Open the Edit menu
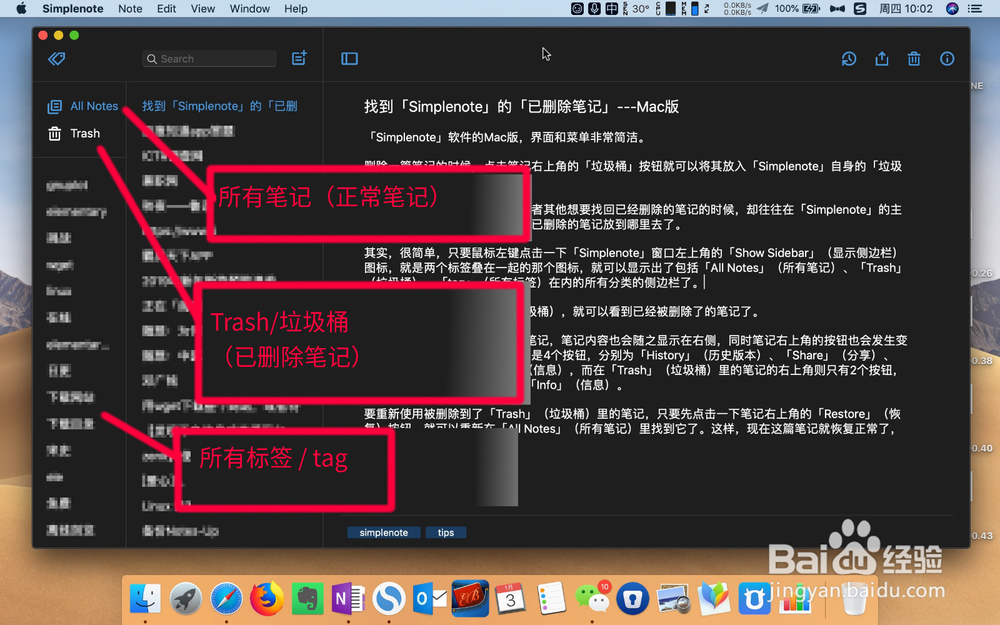Image resolution: width=1000 pixels, height=625 pixels. 166,8
